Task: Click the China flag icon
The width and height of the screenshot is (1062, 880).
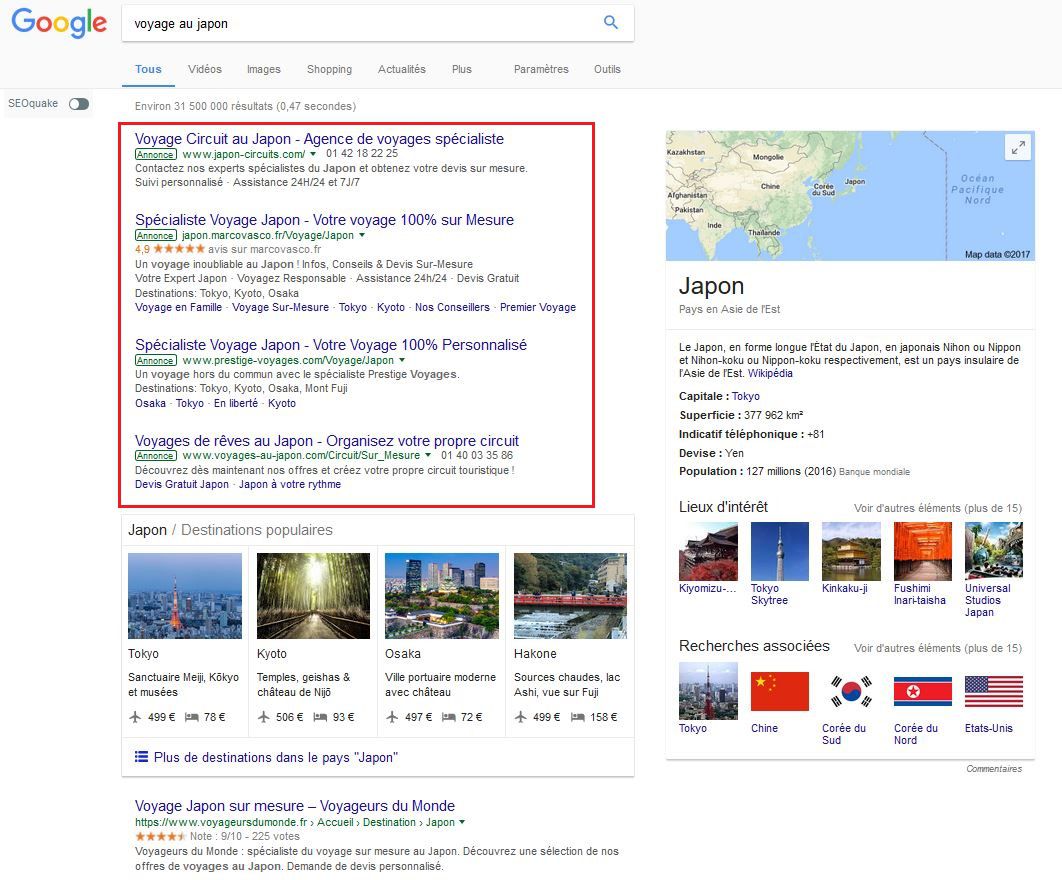Action: 780,691
